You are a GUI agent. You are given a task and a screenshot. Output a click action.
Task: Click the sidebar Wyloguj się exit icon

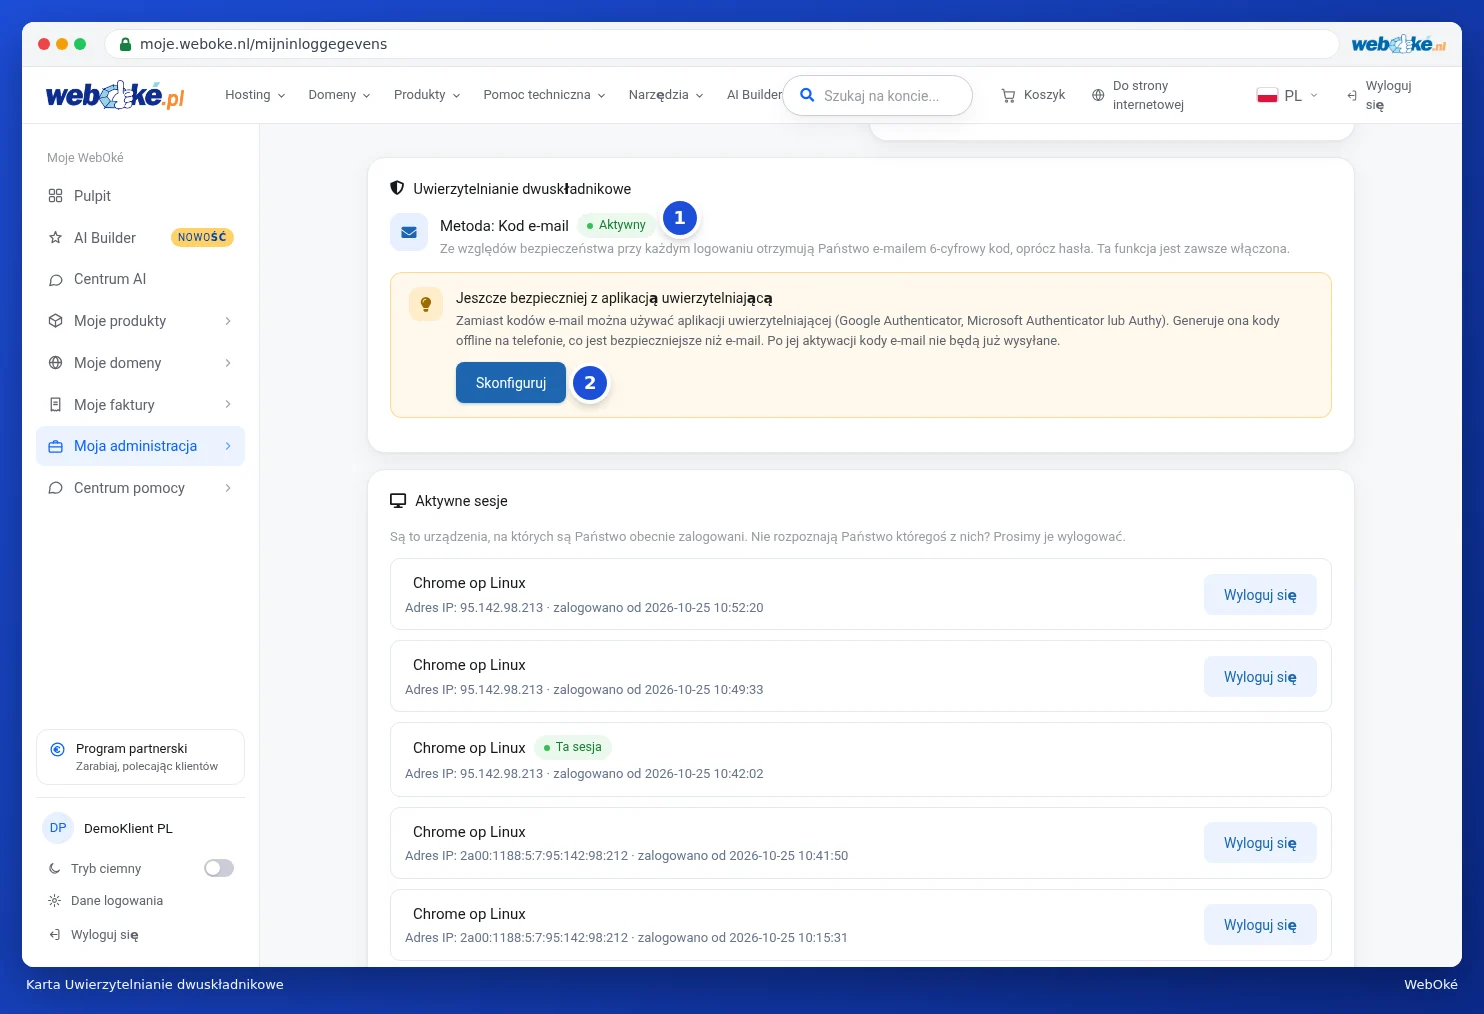[54, 935]
